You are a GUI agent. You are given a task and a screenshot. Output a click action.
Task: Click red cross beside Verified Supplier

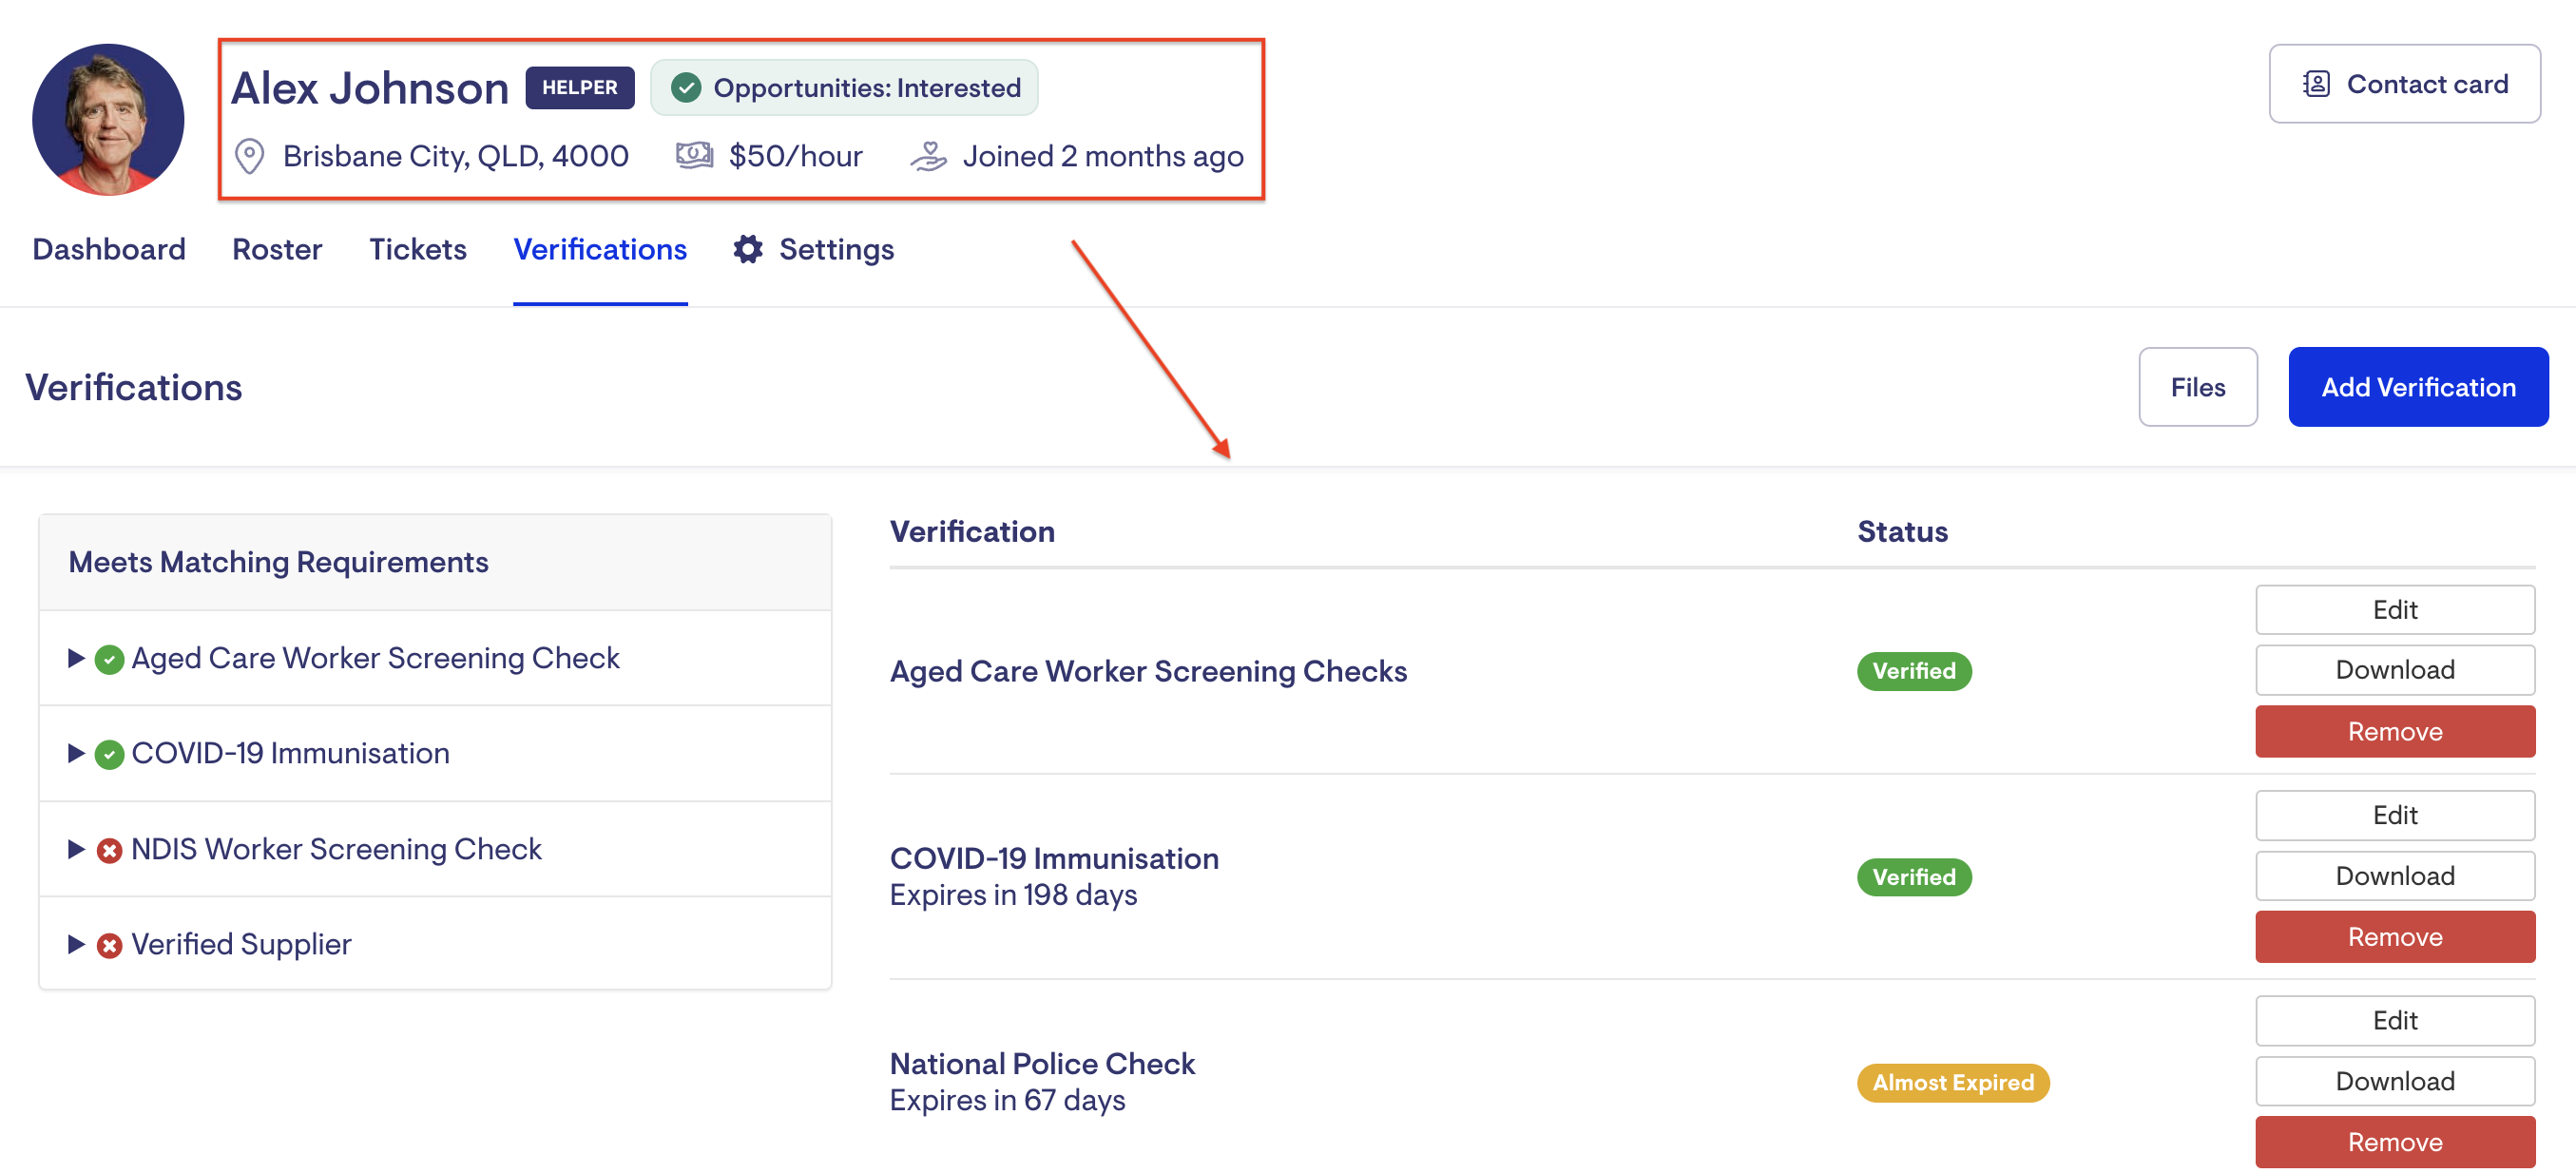pos(110,945)
